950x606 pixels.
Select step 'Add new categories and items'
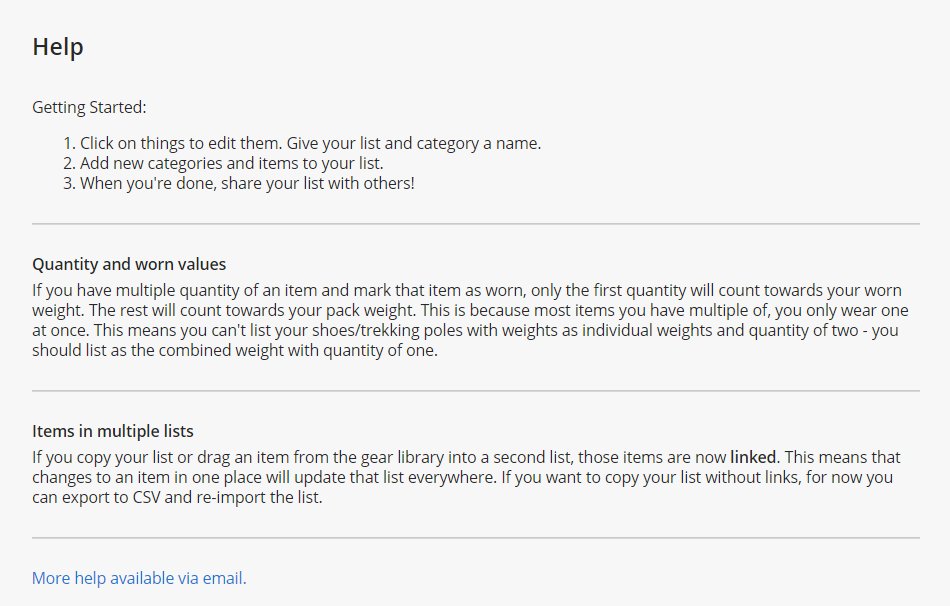pos(231,163)
